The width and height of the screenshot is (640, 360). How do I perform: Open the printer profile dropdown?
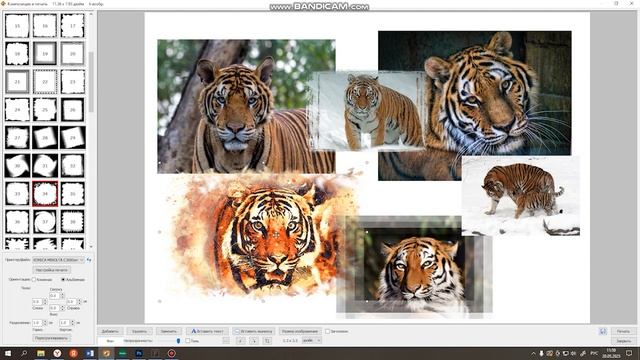[x=58, y=260]
